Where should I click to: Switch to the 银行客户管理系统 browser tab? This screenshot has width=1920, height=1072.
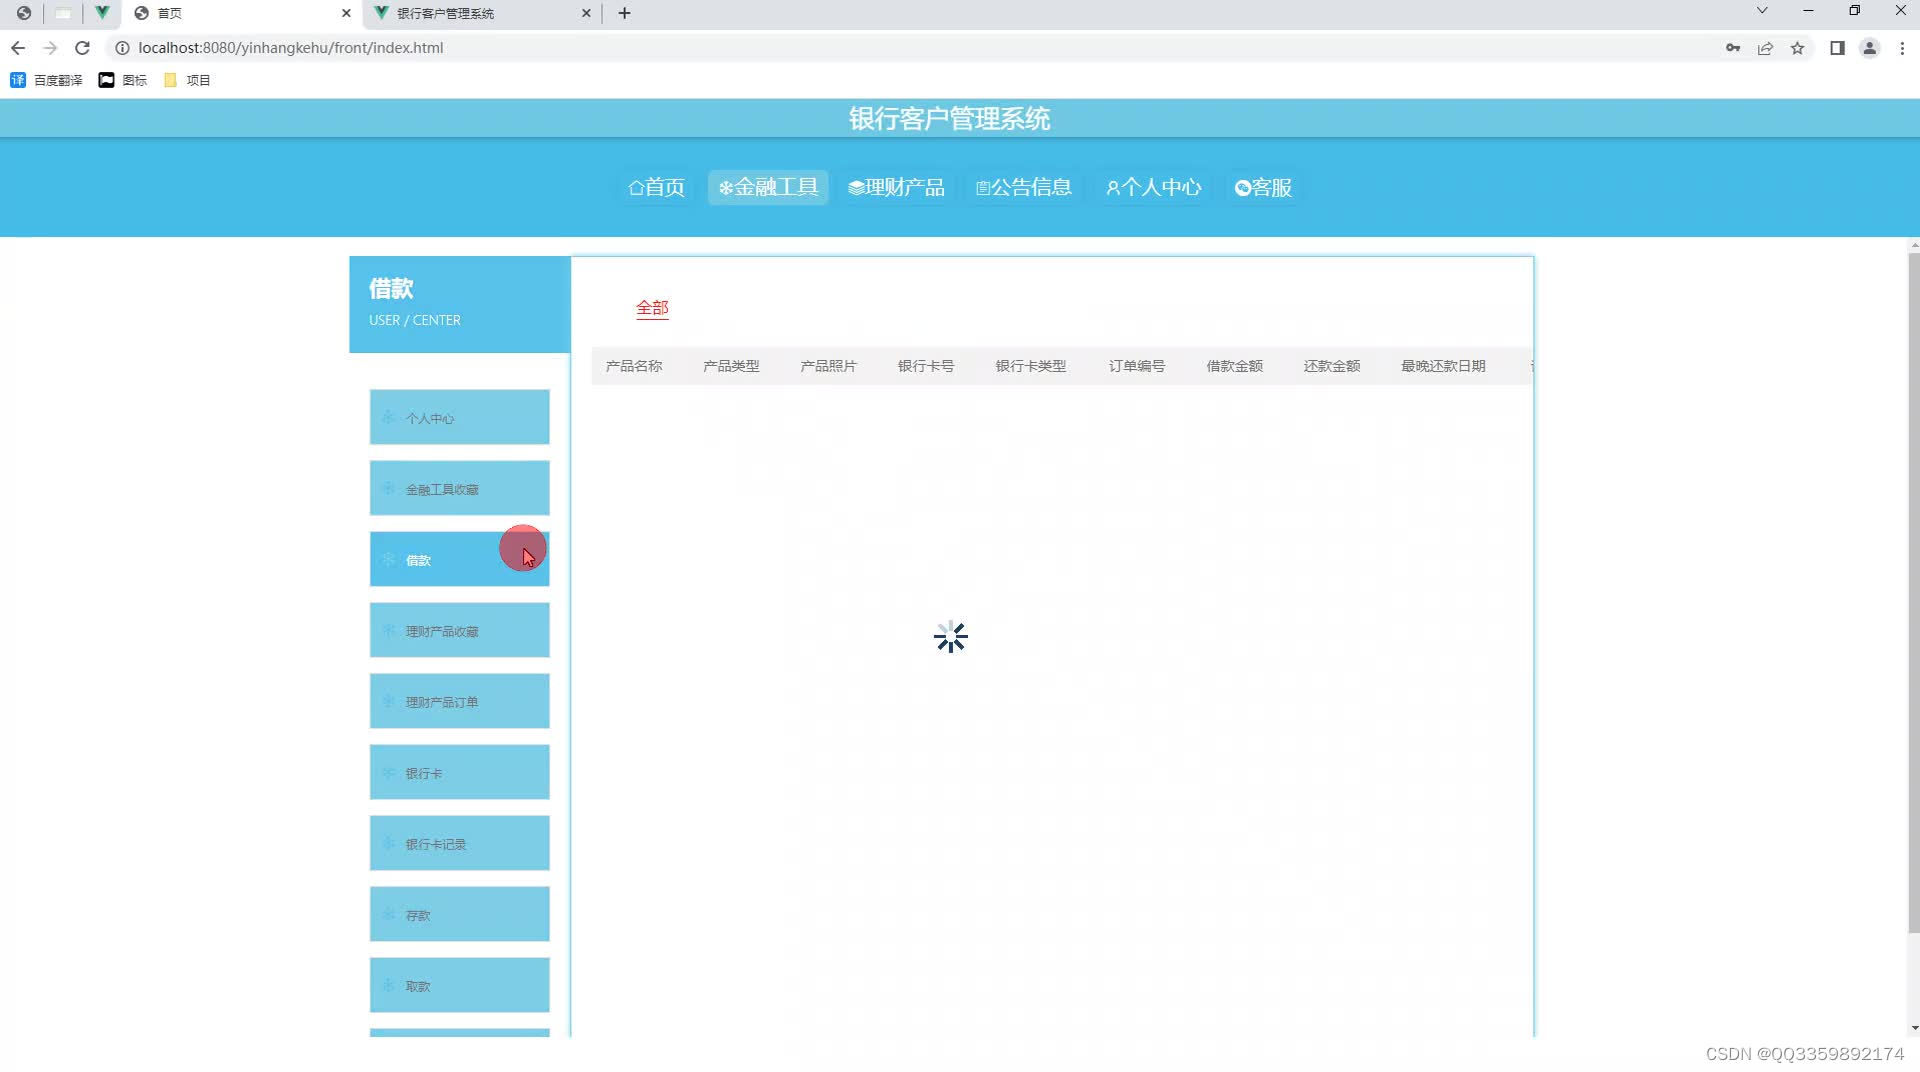480,13
